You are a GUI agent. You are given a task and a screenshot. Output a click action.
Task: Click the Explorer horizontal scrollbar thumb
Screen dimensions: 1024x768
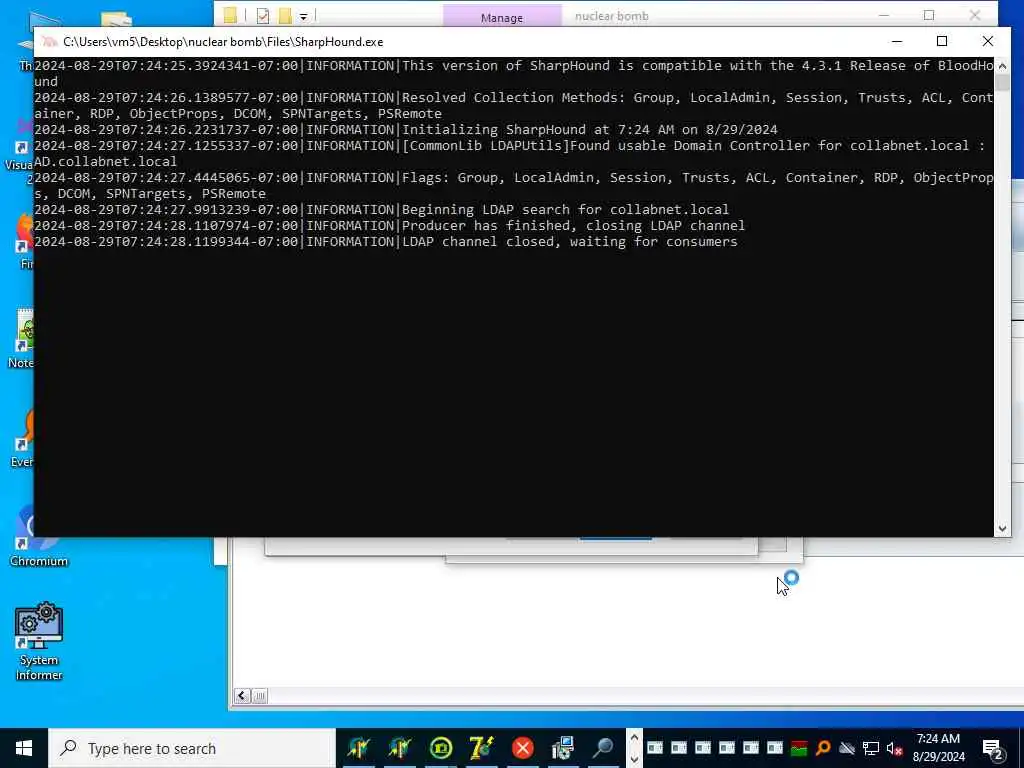pos(259,696)
